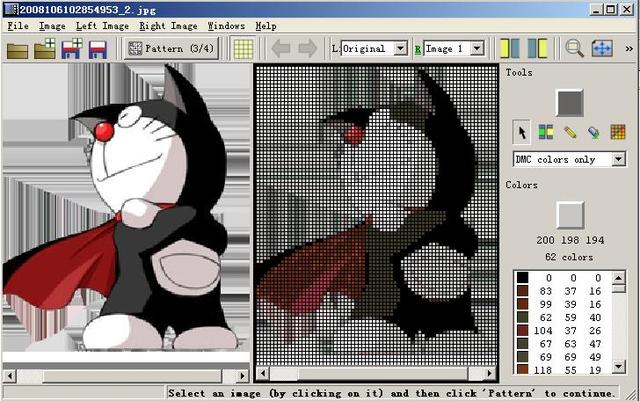Image resolution: width=640 pixels, height=401 pixels.
Task: Select color row 67 63 47
Action: [x=562, y=344]
